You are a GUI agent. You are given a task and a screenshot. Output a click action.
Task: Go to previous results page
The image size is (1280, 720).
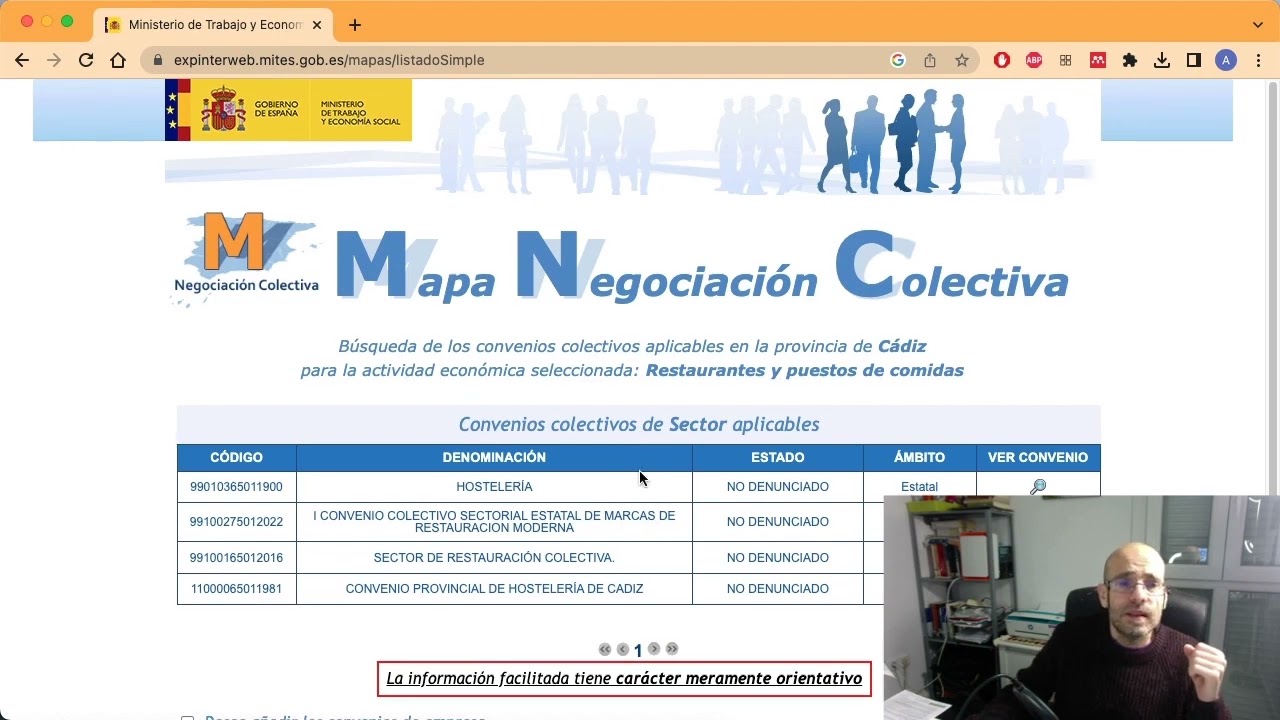623,649
